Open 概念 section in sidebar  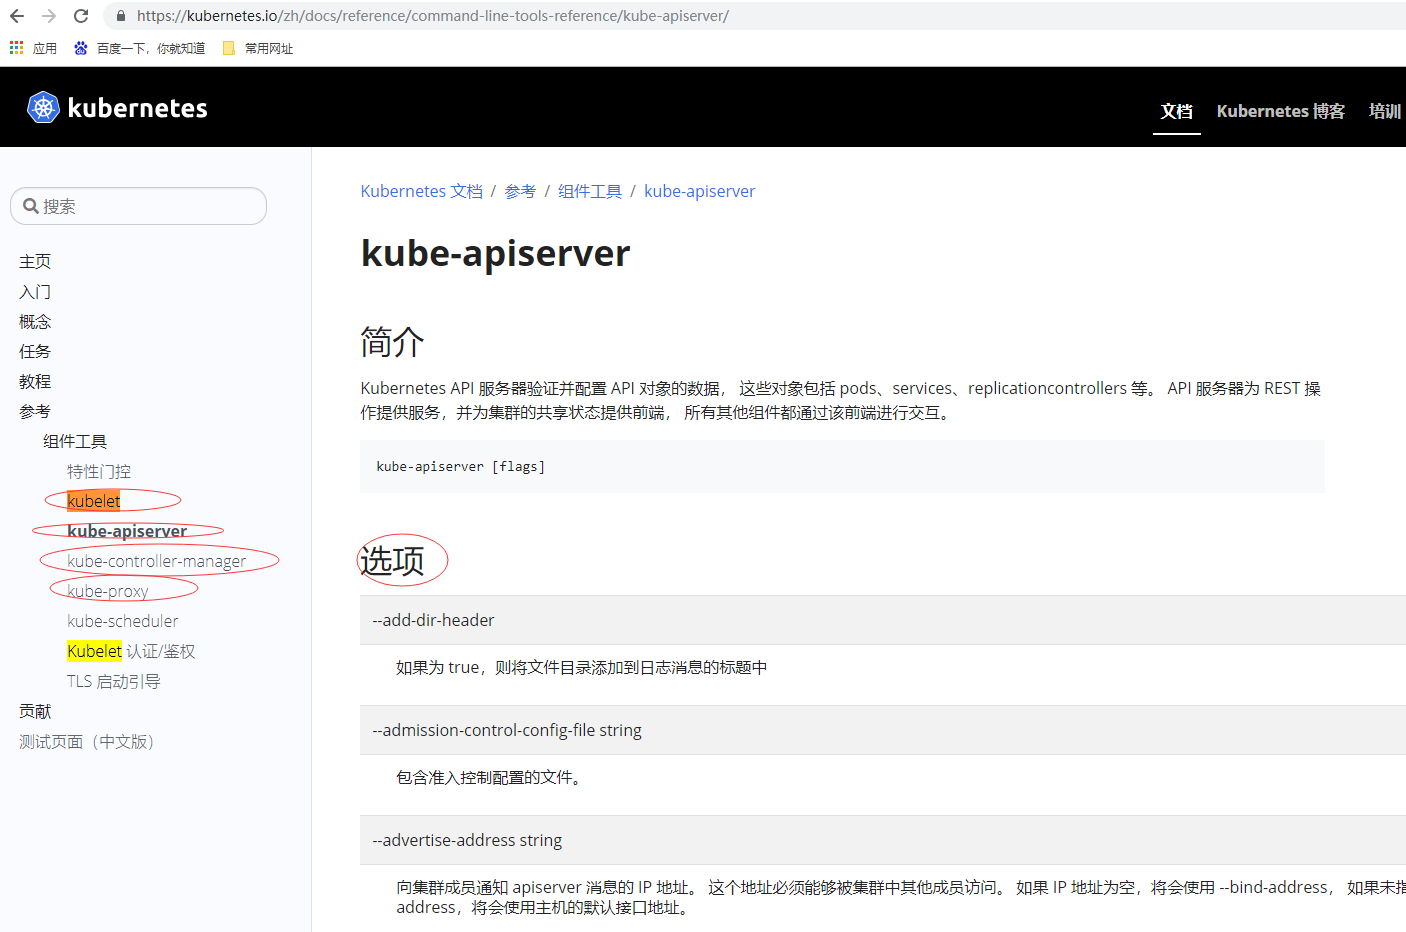click(35, 321)
